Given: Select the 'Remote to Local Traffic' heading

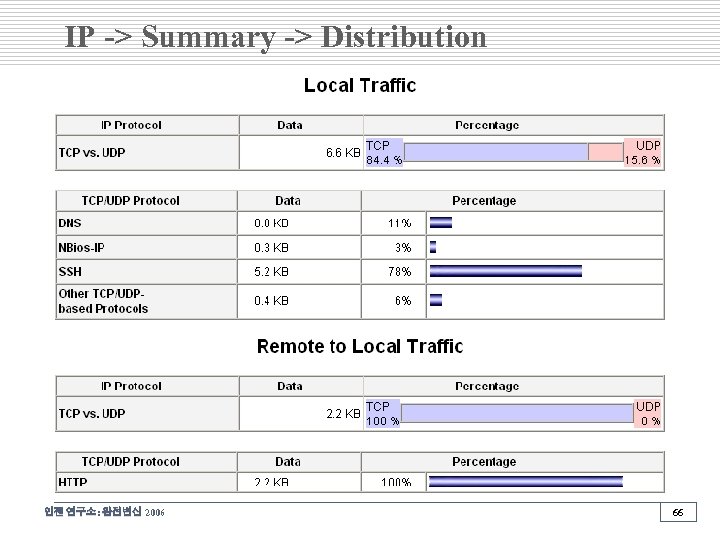Looking at the screenshot, I should [360, 346].
